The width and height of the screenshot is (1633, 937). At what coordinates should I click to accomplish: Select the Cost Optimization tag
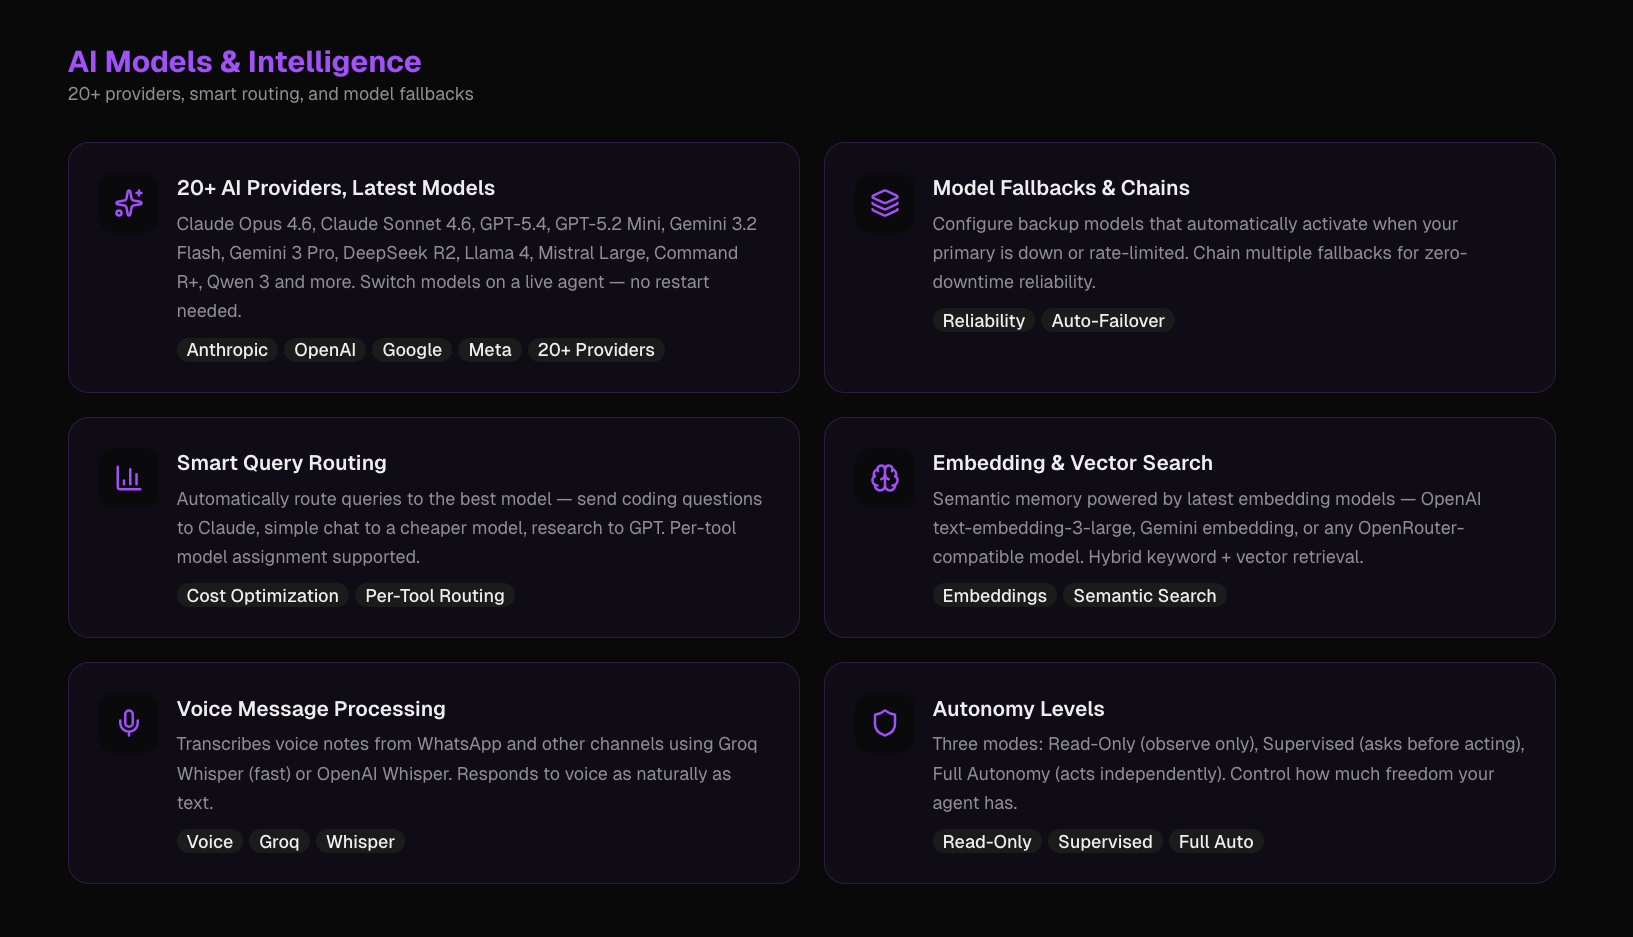point(263,596)
